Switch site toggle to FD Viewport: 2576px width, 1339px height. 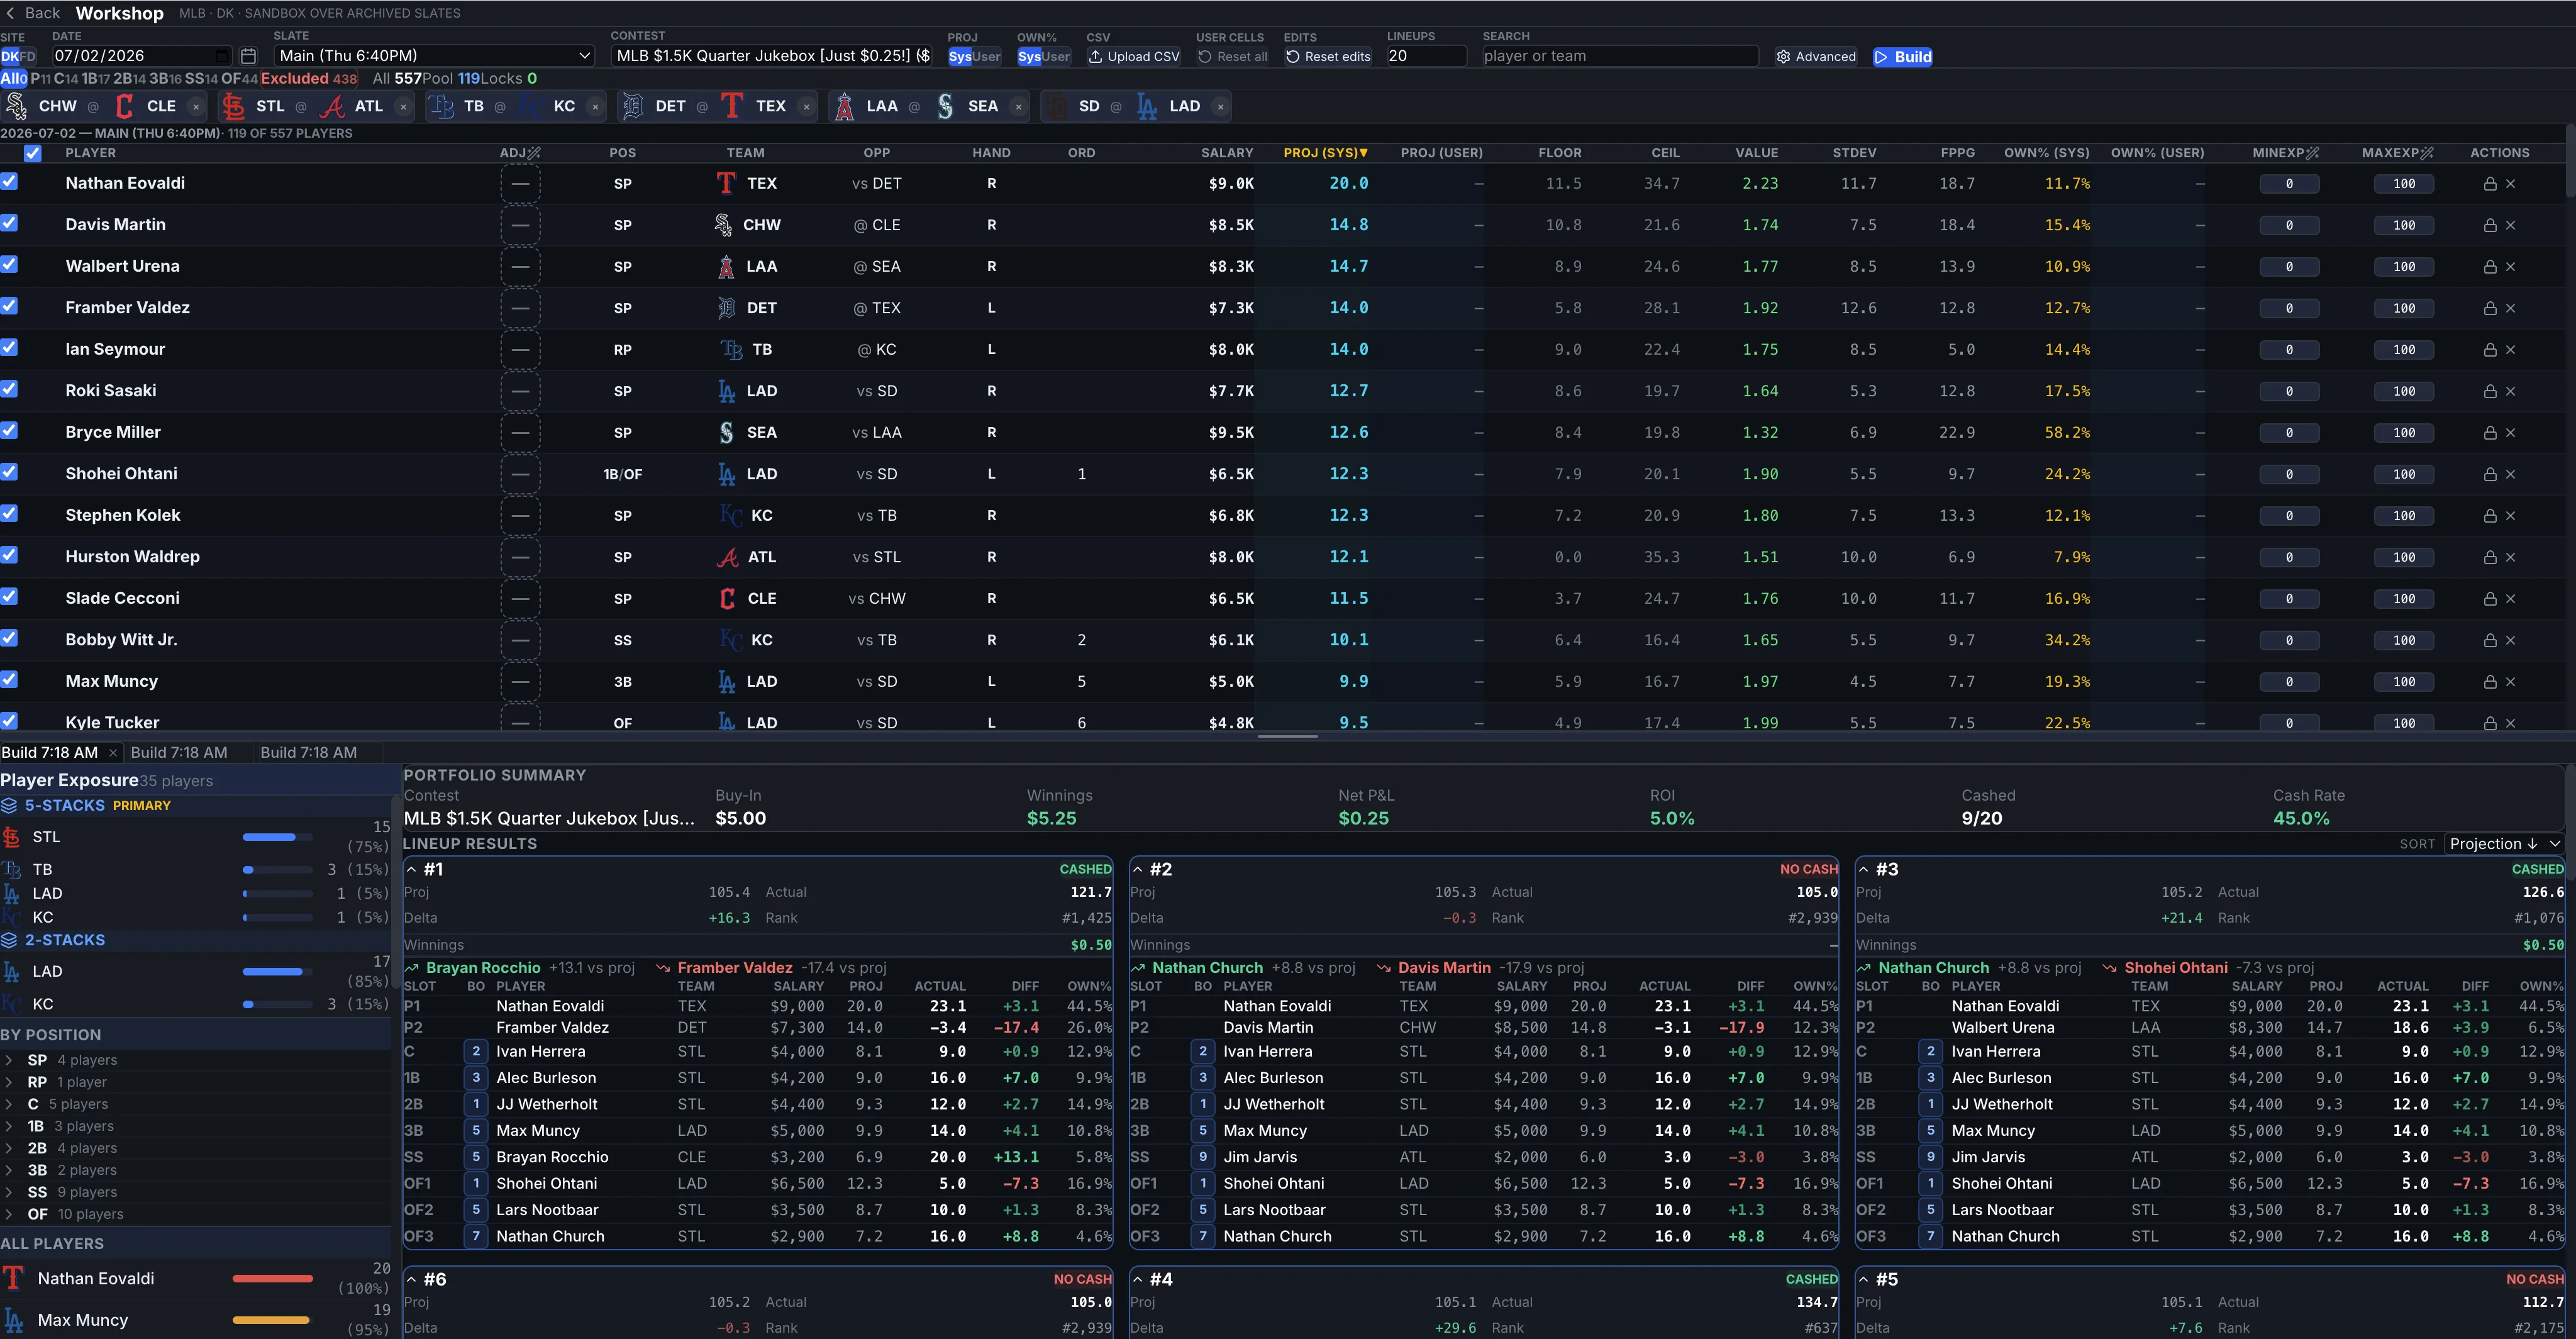click(28, 57)
